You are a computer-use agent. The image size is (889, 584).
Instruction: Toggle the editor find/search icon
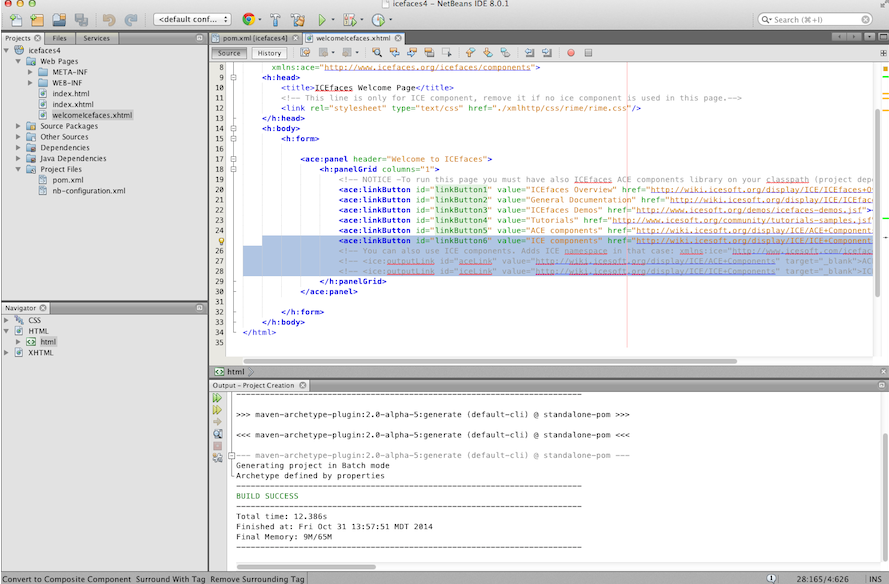378,53
